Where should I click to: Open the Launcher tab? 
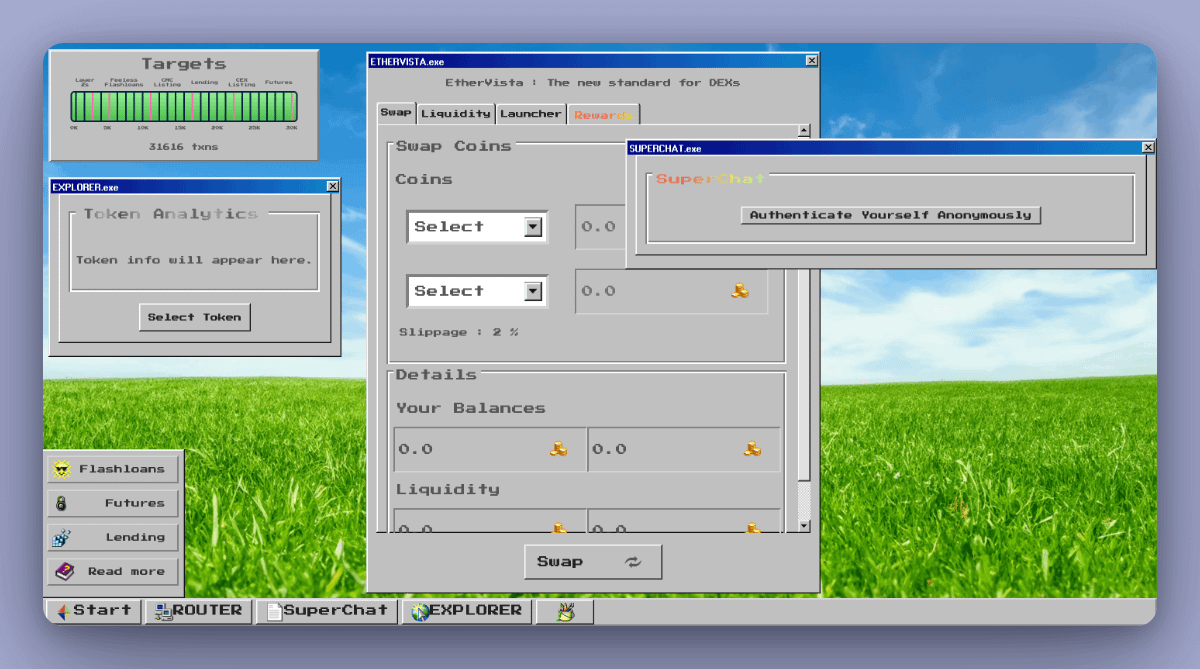click(x=531, y=114)
